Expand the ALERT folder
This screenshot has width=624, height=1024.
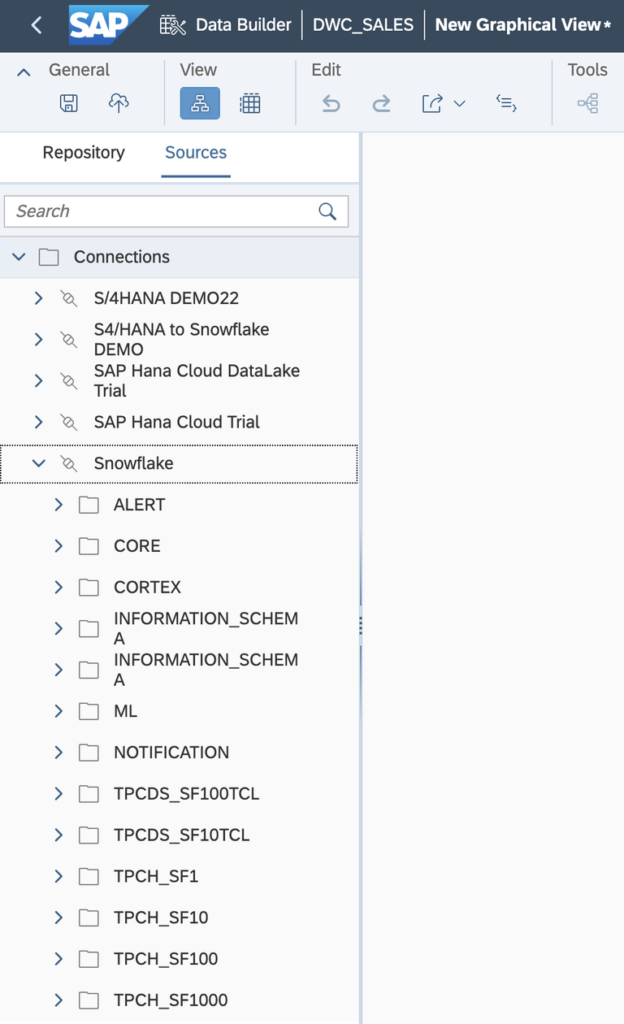[59, 505]
